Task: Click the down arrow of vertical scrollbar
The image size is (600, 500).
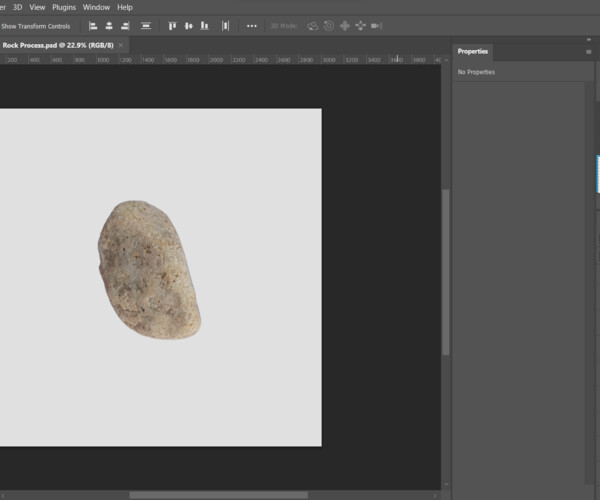Action: 446,485
